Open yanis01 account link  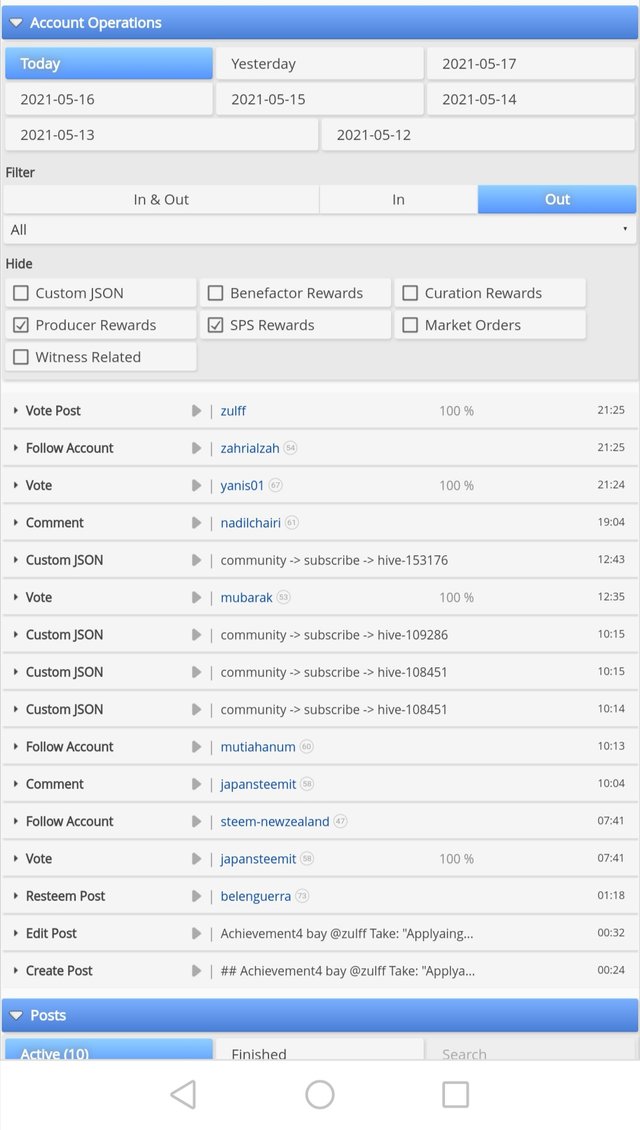coord(242,485)
